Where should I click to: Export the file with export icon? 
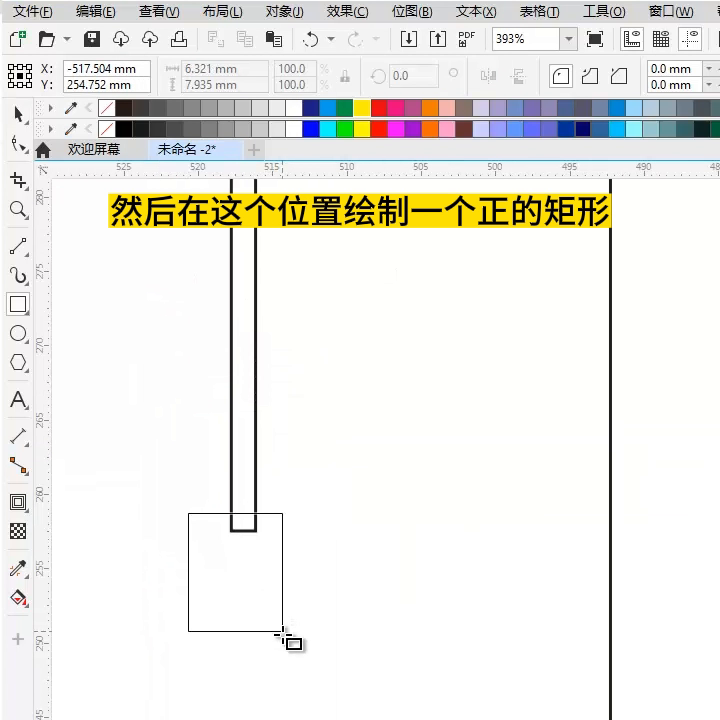pos(438,39)
